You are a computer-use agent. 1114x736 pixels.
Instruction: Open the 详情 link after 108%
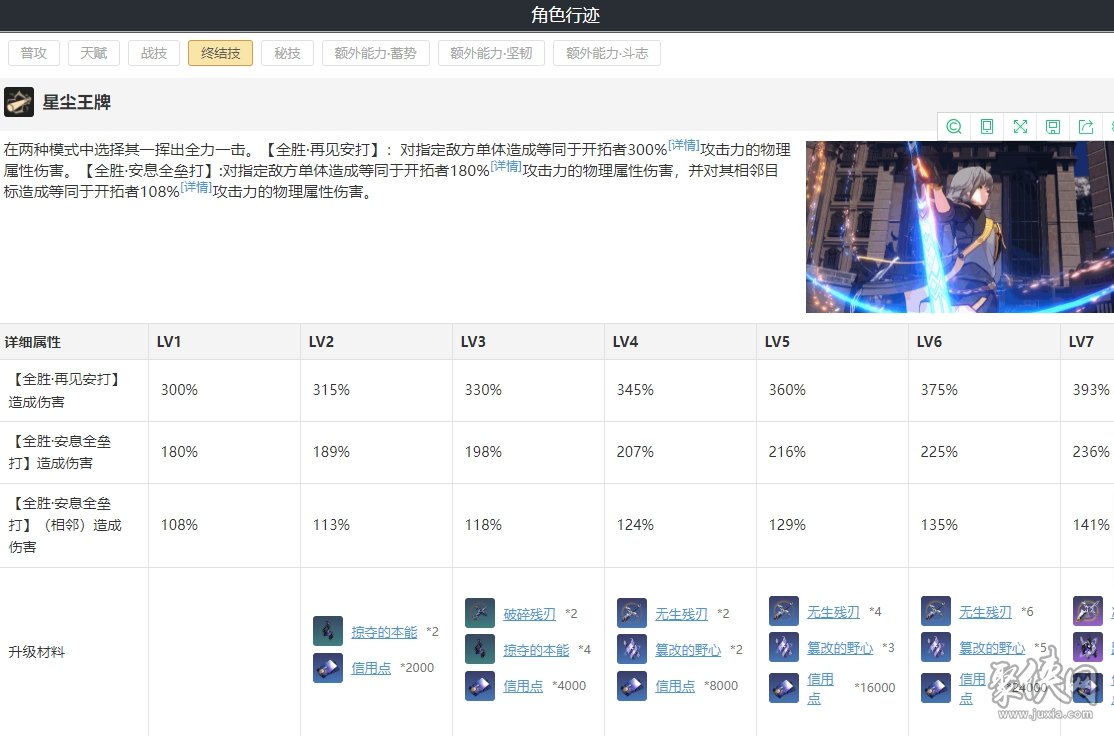(x=197, y=187)
